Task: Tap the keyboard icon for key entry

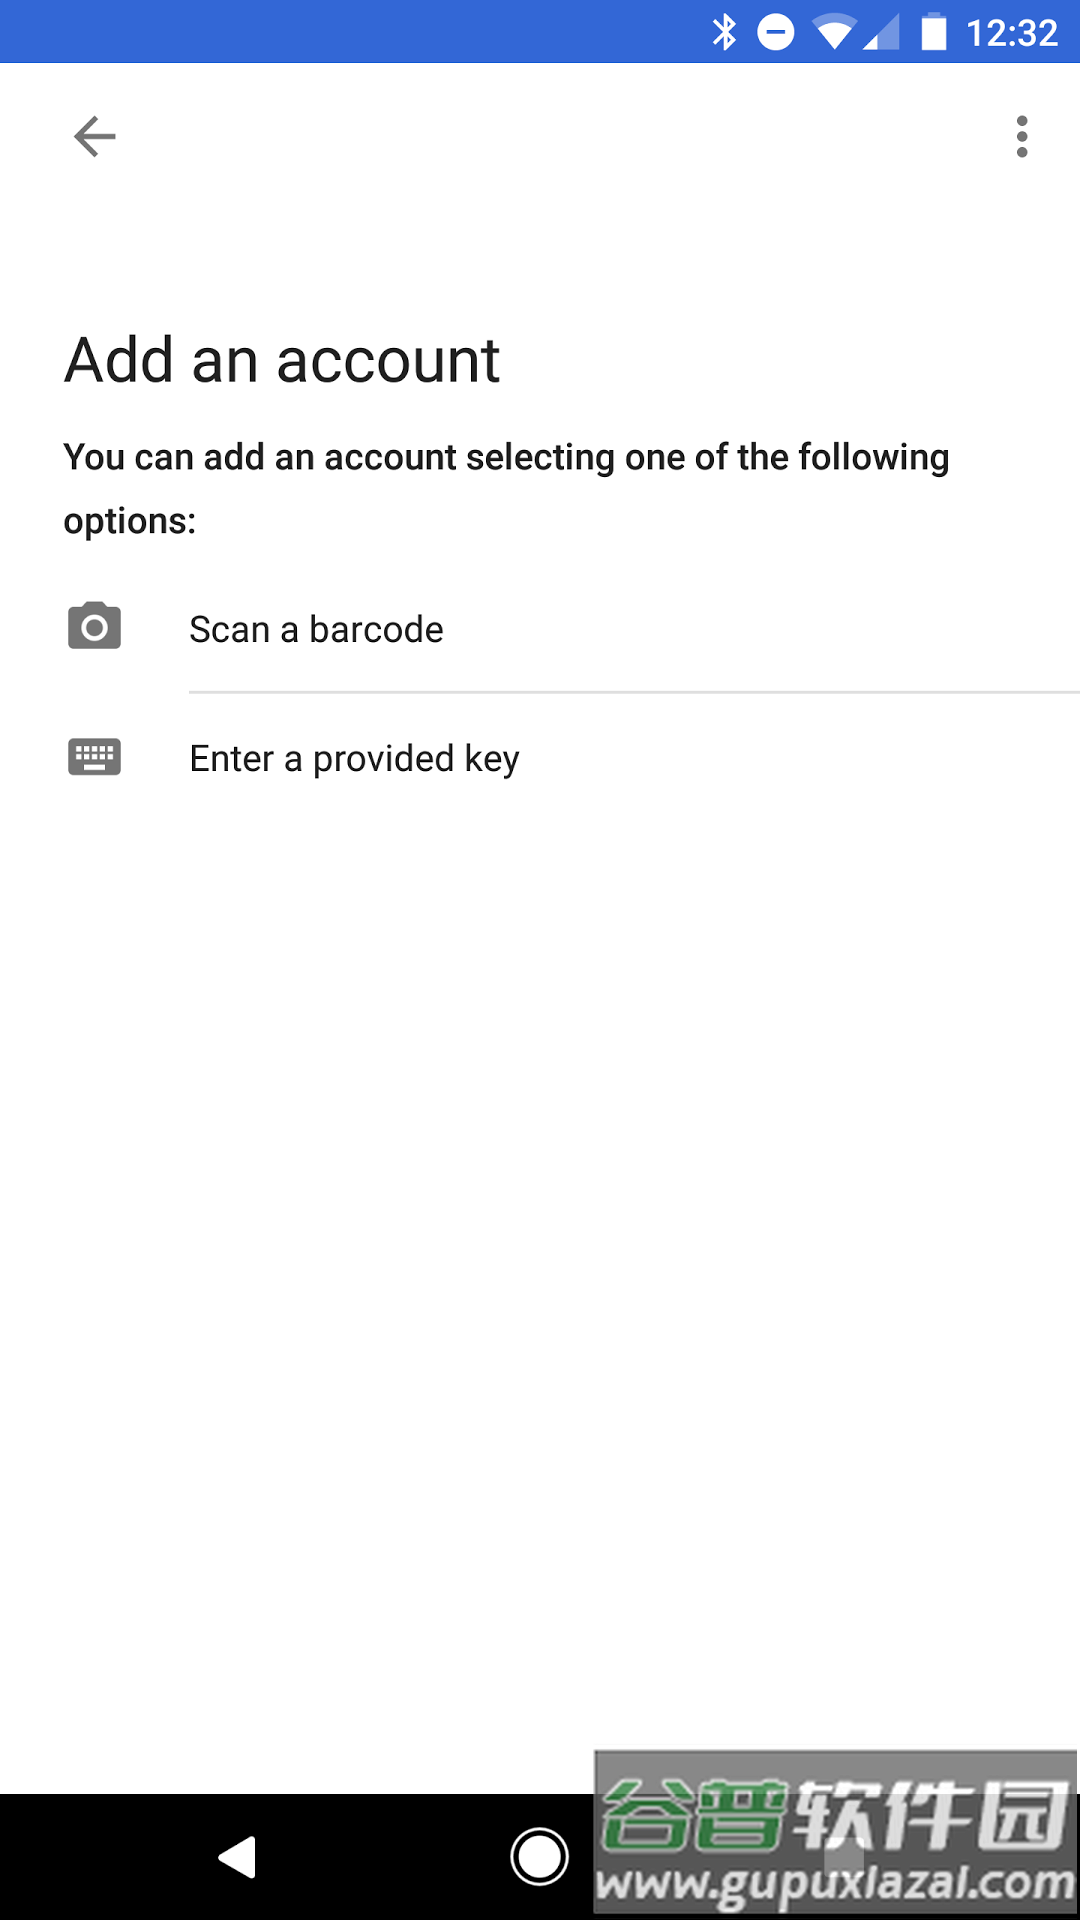Action: pyautogui.click(x=94, y=757)
